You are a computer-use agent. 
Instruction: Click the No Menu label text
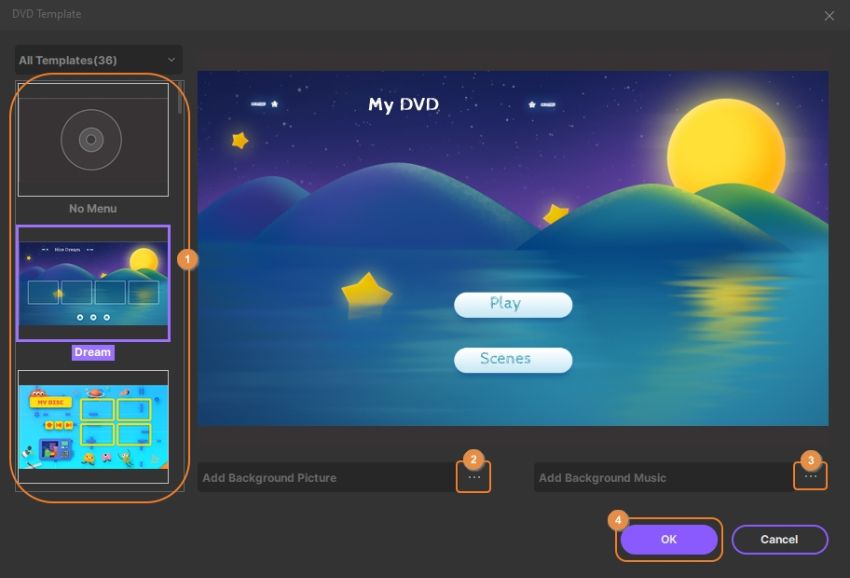pos(92,208)
